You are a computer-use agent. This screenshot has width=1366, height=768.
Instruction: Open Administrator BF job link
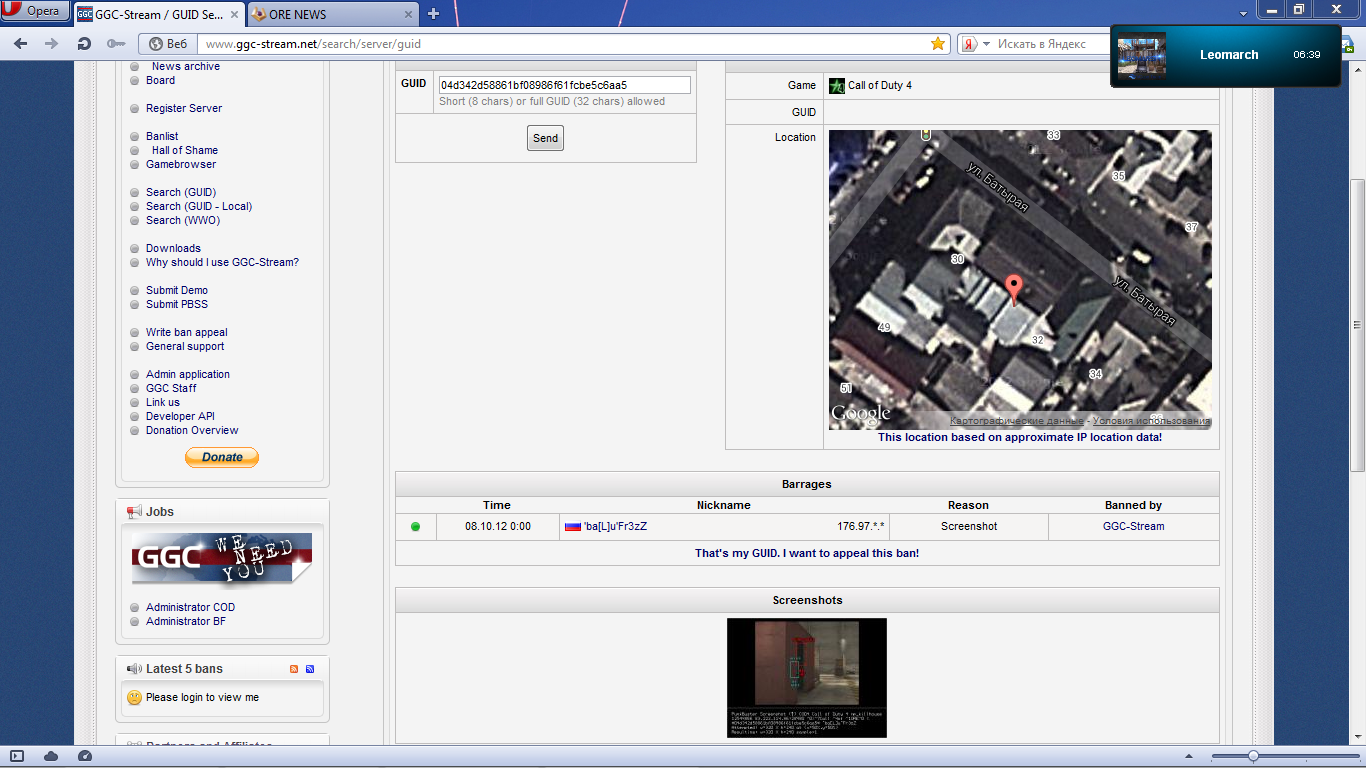pos(186,621)
